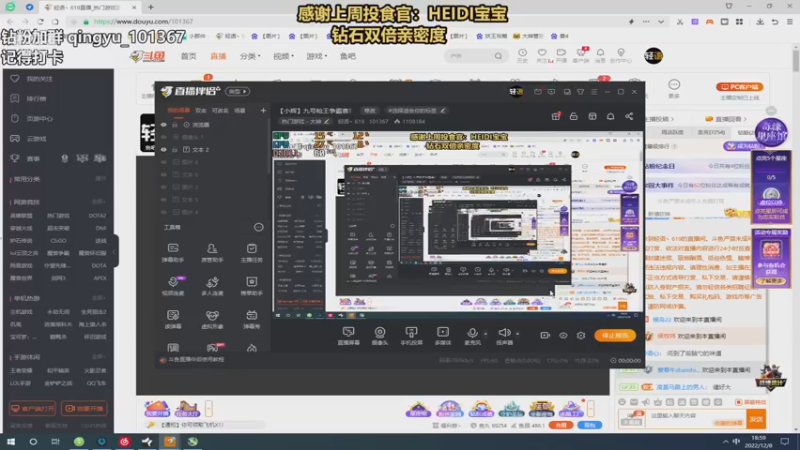The width and height of the screenshot is (800, 450).
Task: Edit the 热门游戏 category selector
Action: 305,121
